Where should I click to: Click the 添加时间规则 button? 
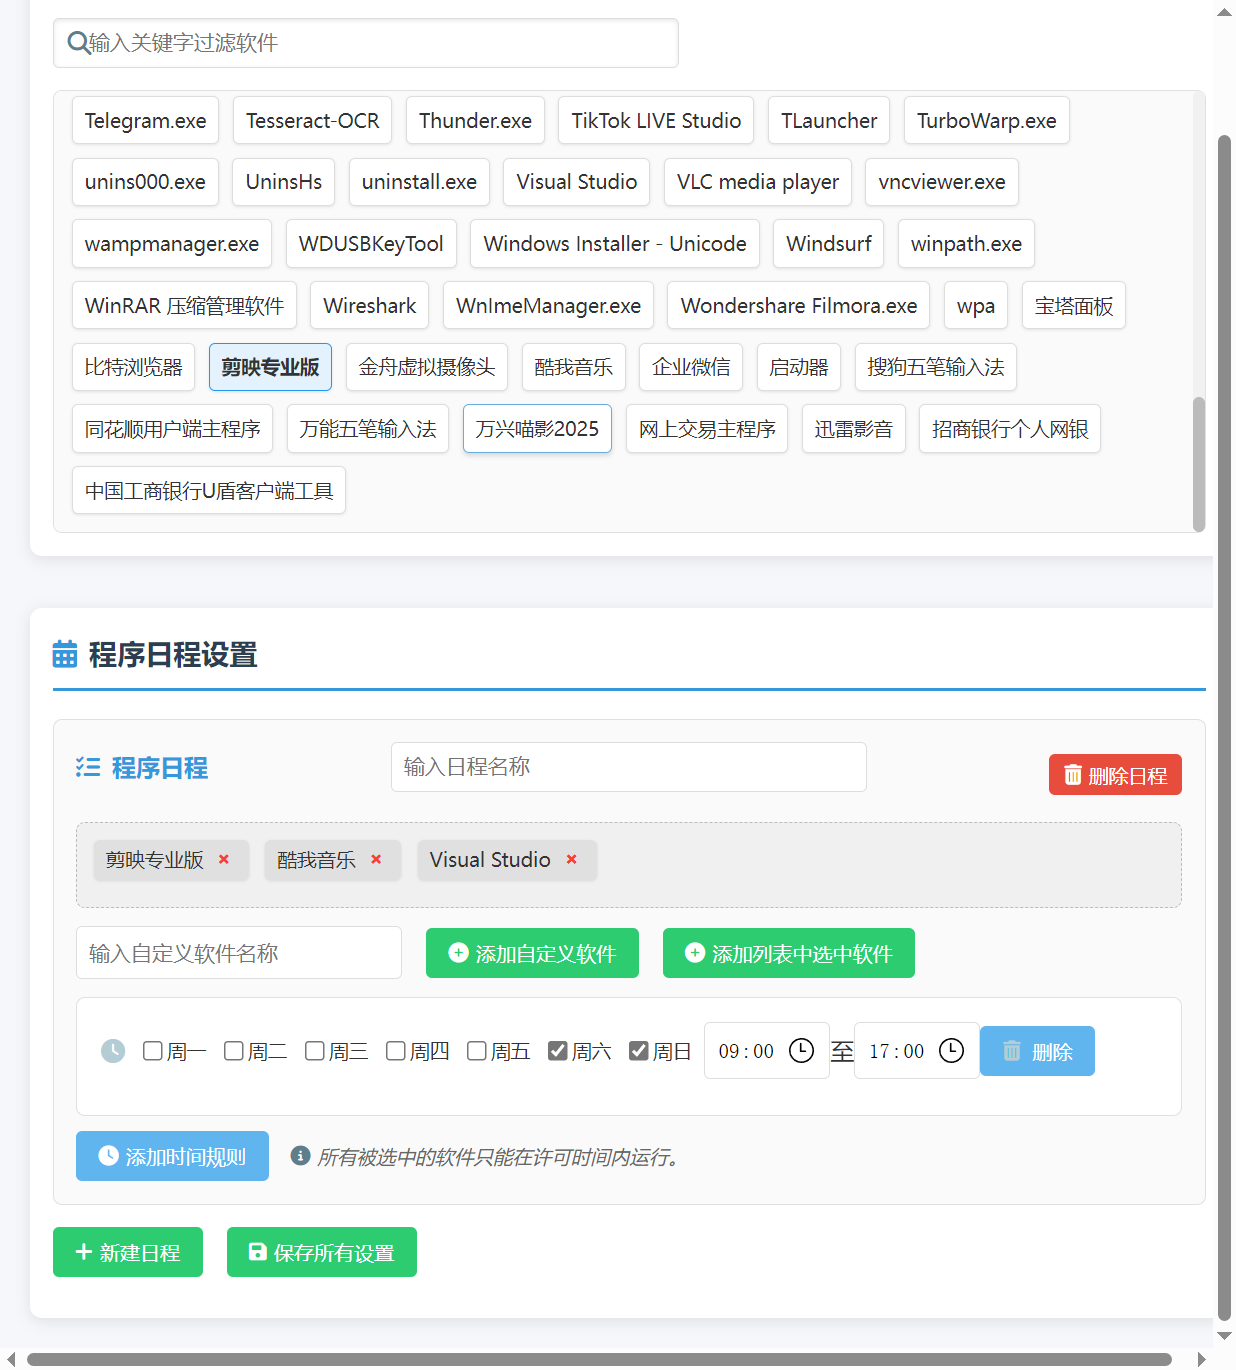click(171, 1156)
